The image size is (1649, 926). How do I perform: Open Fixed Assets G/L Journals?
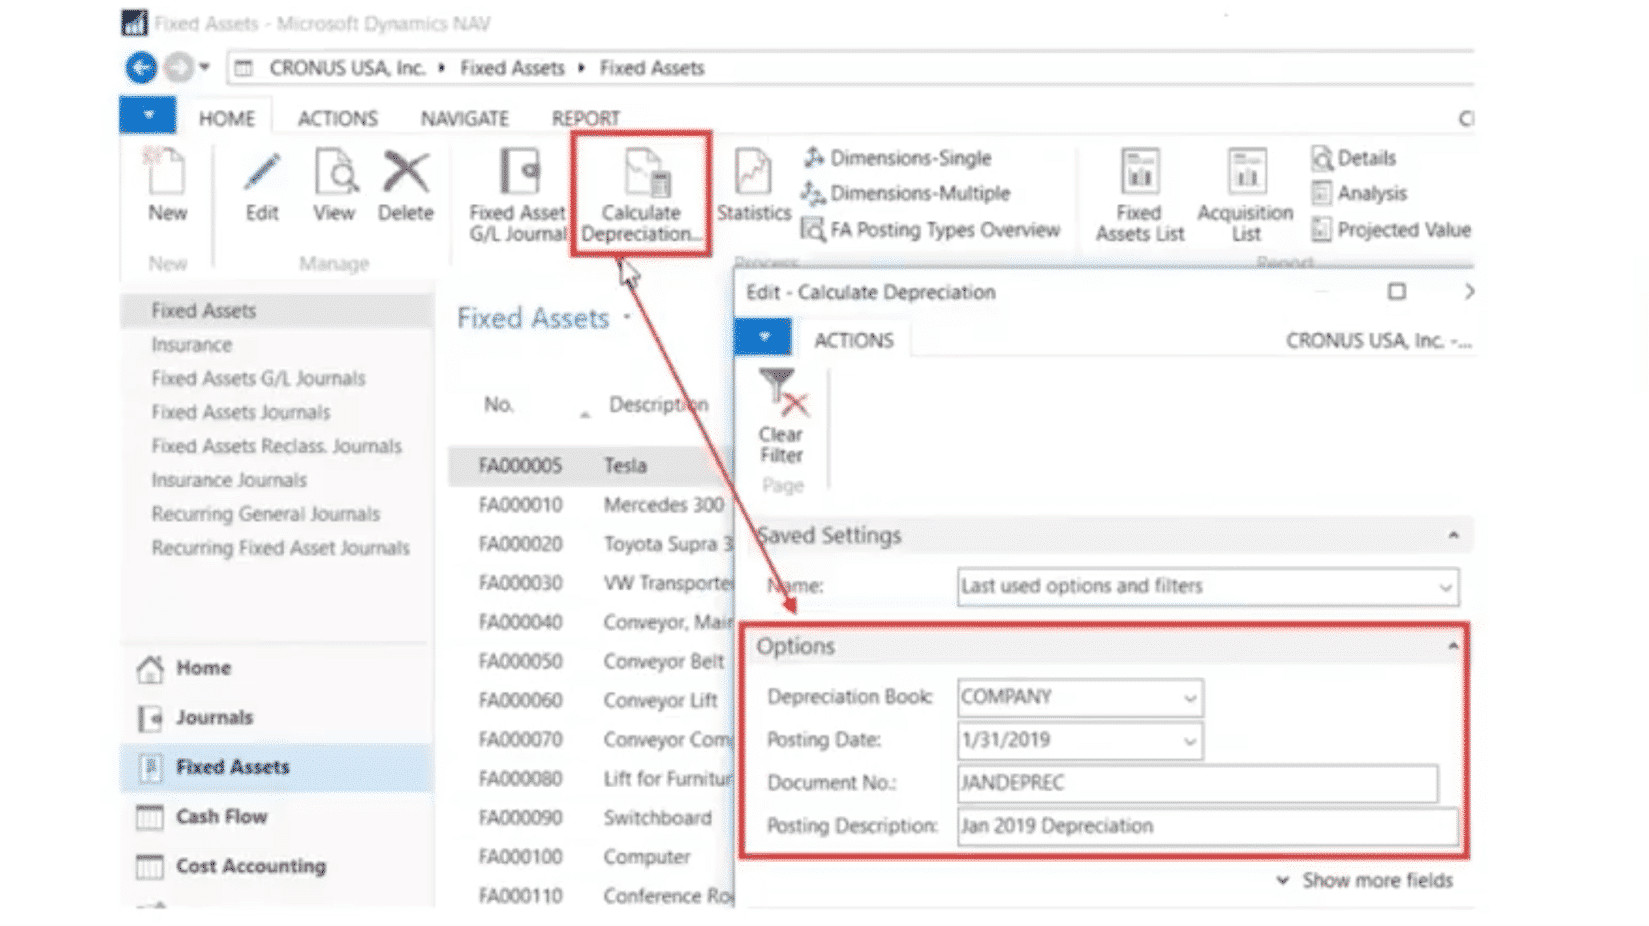258,379
